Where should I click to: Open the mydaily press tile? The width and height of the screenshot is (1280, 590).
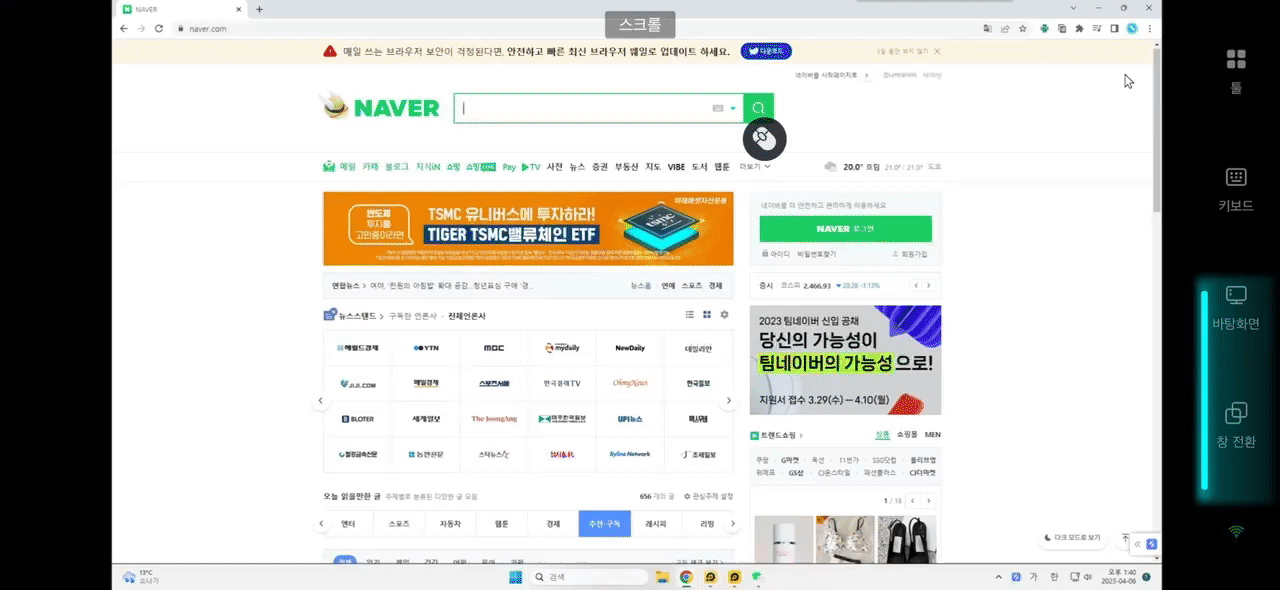tap(562, 348)
